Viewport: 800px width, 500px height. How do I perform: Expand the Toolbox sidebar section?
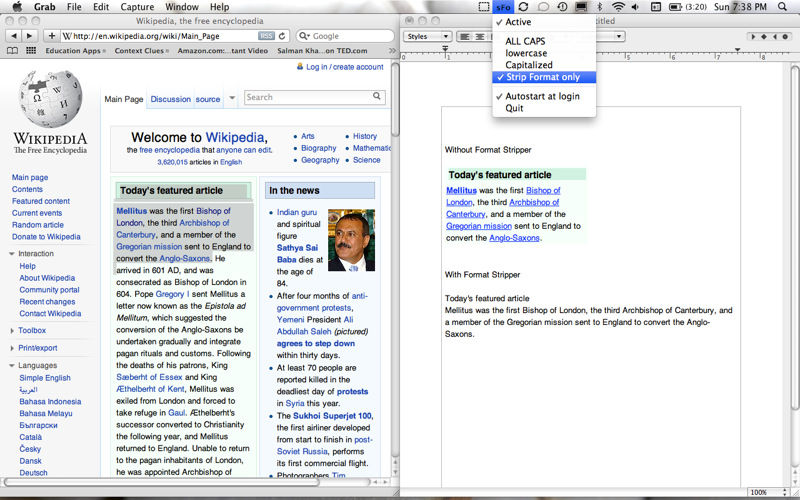click(x=12, y=331)
